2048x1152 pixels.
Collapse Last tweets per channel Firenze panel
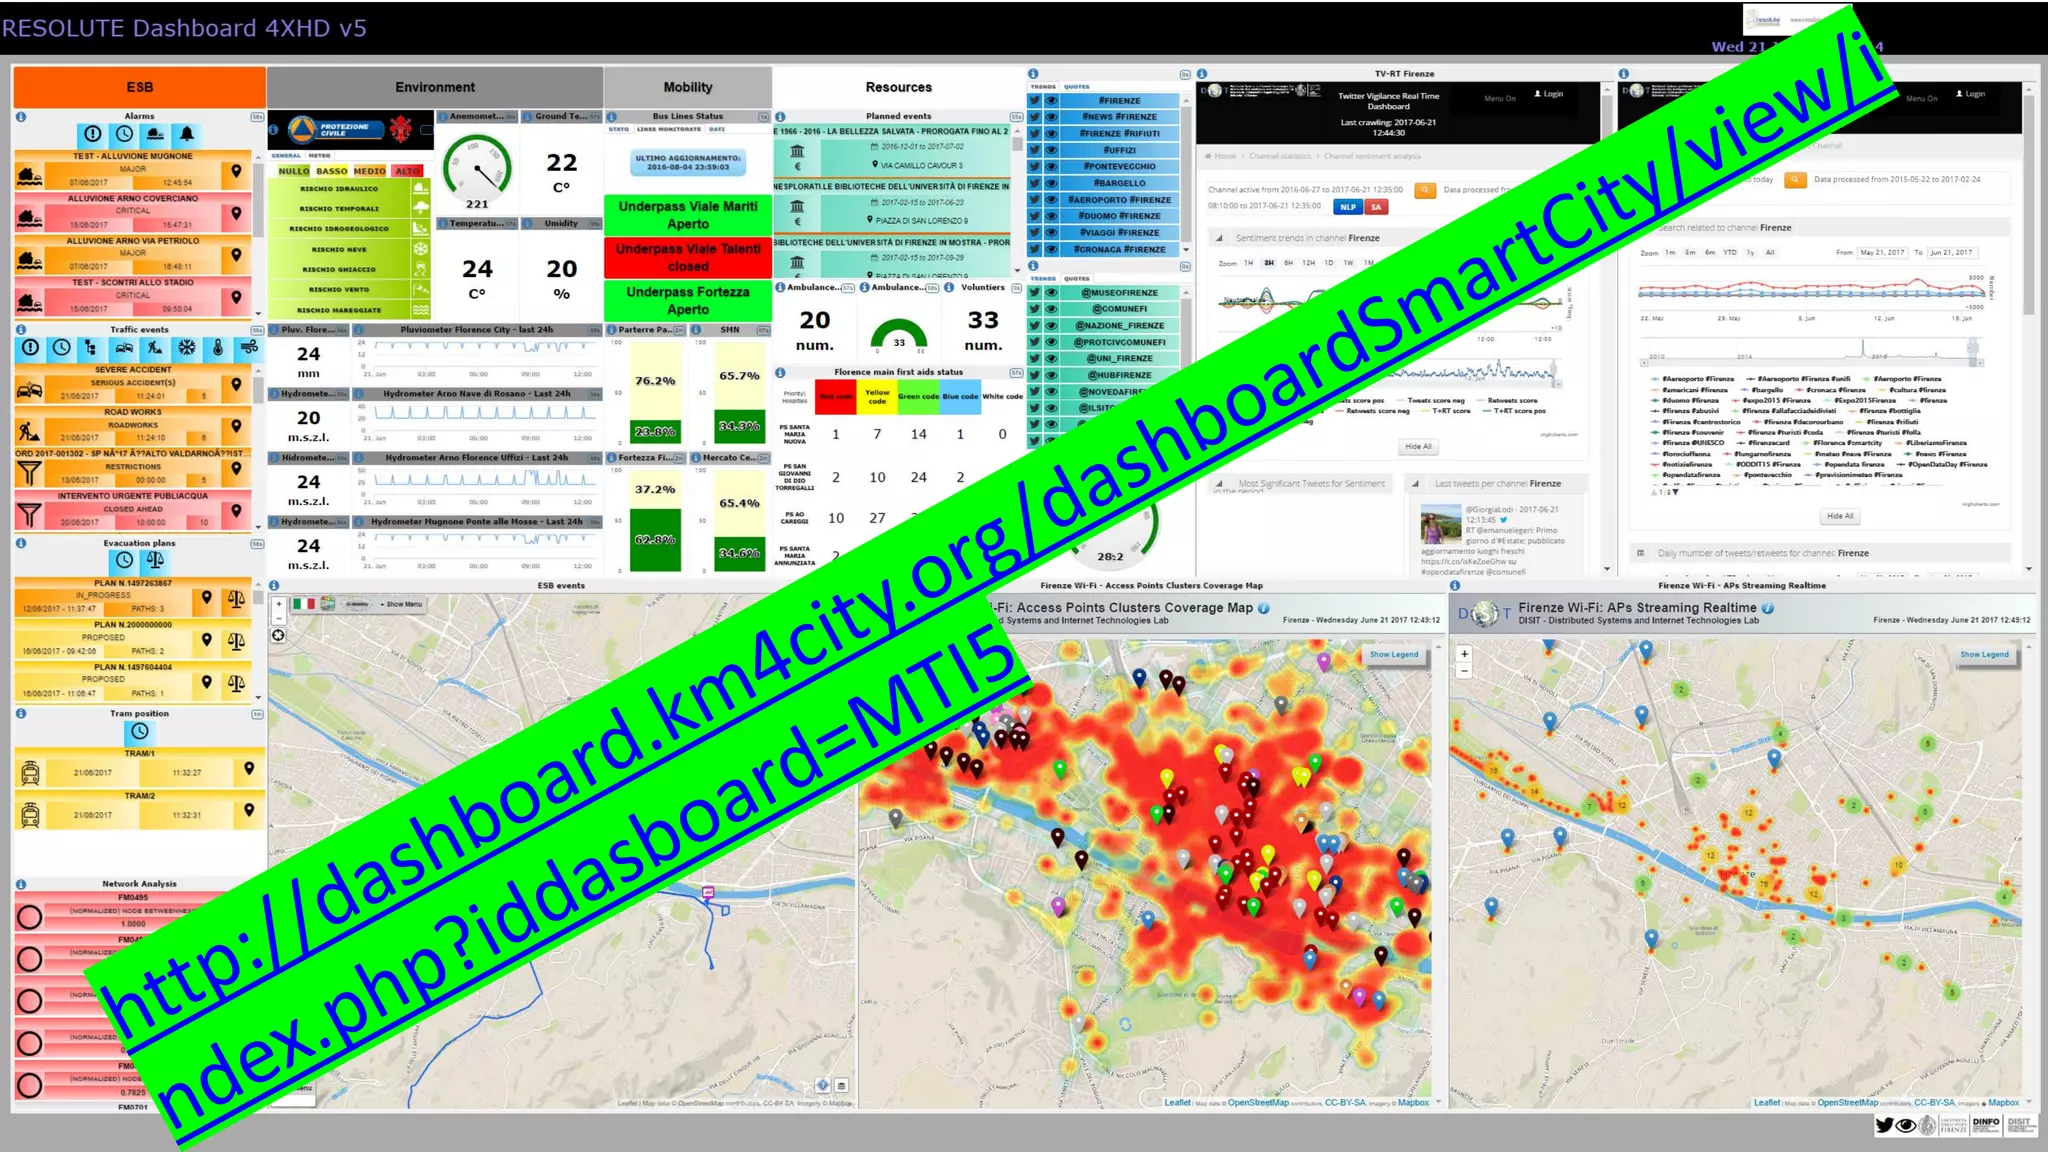(1415, 484)
